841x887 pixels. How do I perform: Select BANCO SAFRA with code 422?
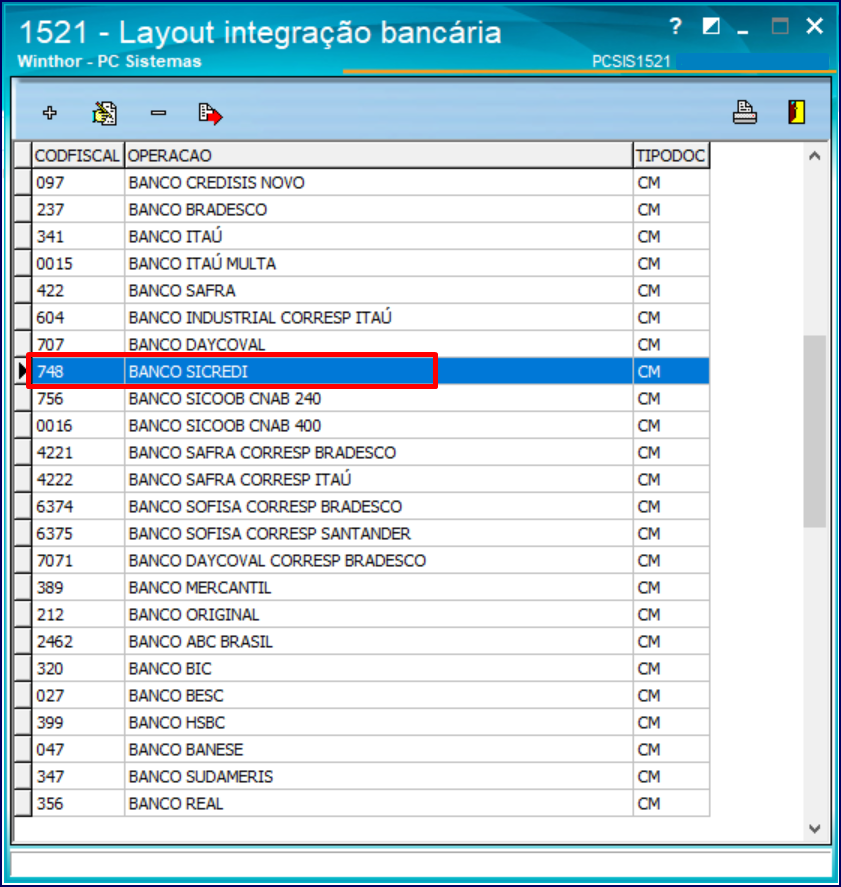(x=370, y=290)
